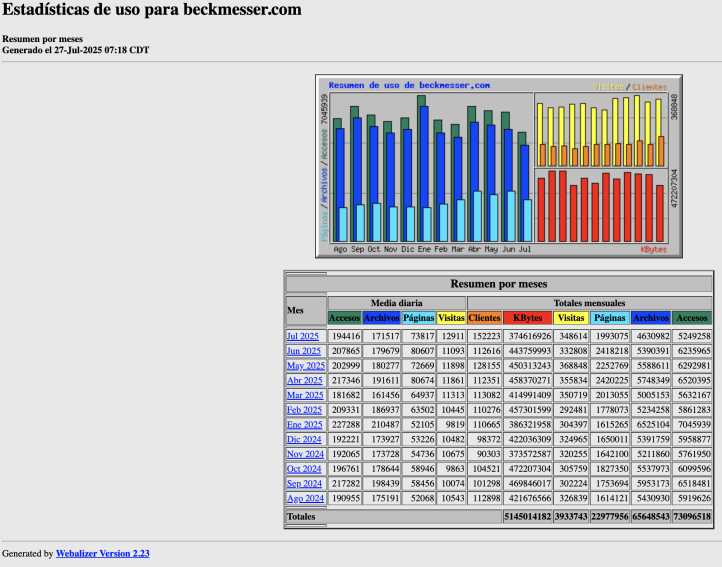The height and width of the screenshot is (567, 722).
Task: Select the Sep 2024 link
Action: (x=305, y=483)
